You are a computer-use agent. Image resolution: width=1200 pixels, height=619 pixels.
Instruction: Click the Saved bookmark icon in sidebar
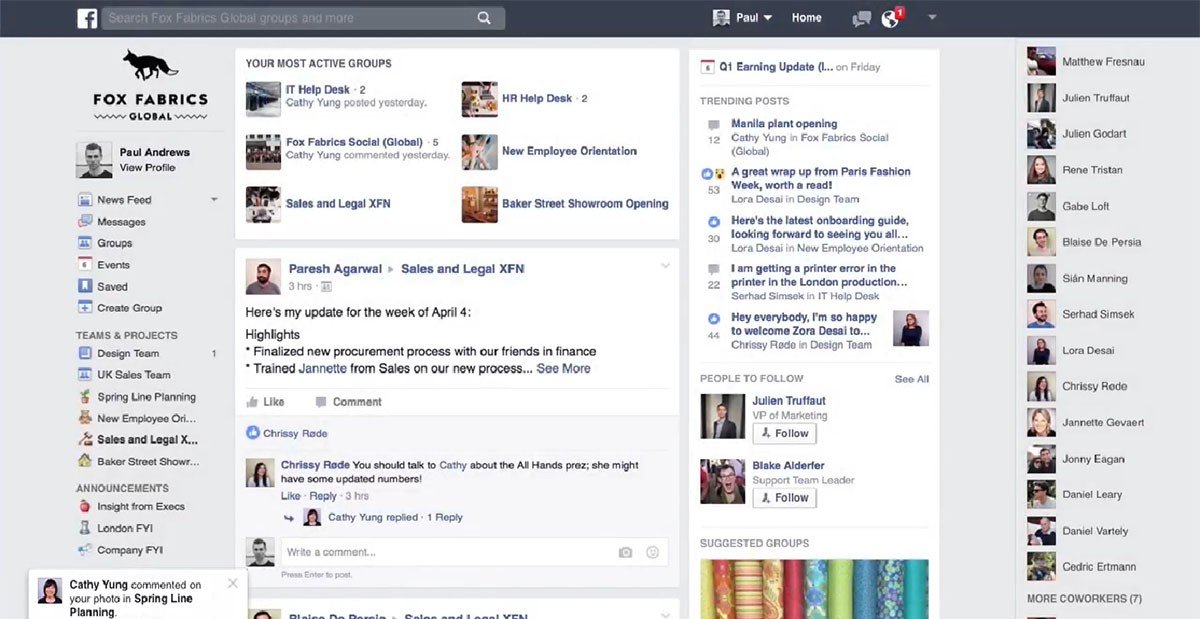tap(85, 286)
